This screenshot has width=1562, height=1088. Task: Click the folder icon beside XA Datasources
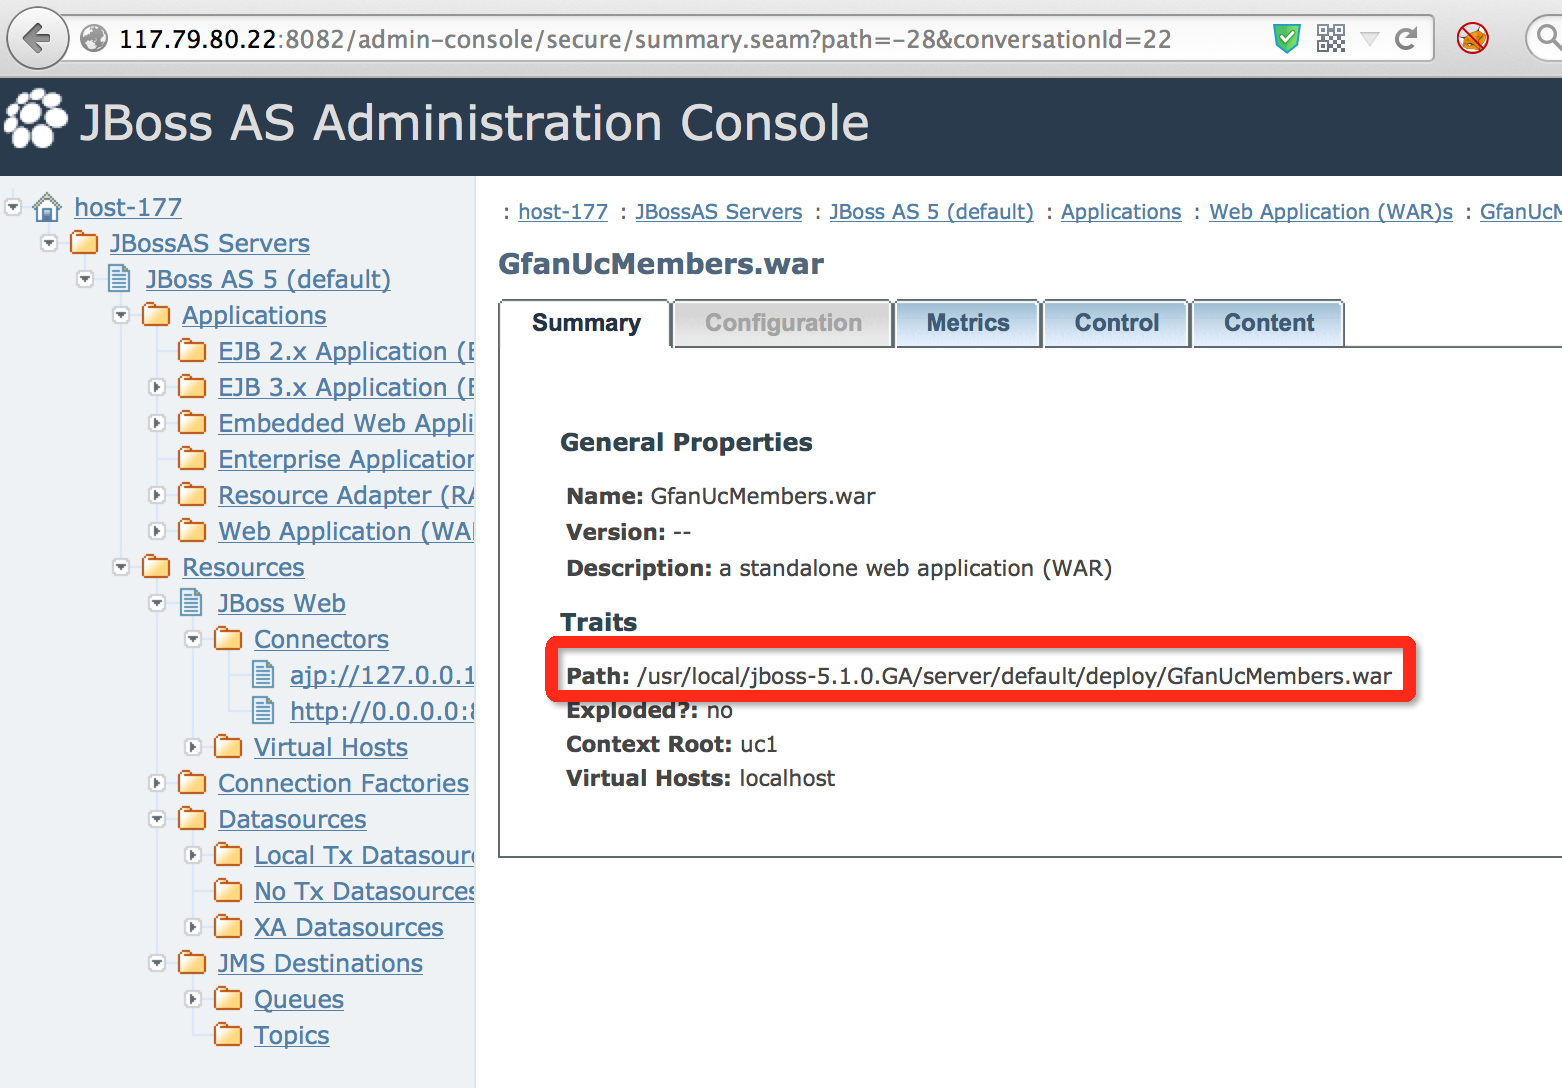(228, 927)
